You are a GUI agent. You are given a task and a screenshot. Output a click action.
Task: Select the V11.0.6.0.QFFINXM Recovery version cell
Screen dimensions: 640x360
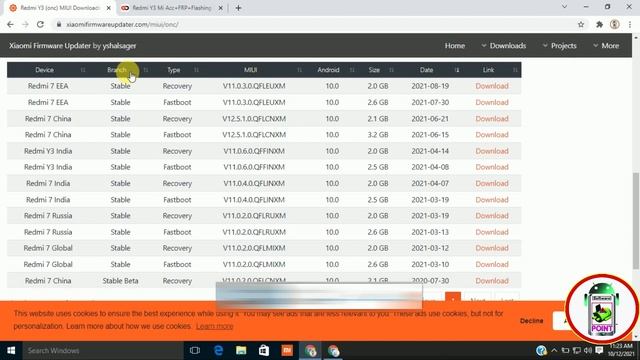pyautogui.click(x=254, y=151)
